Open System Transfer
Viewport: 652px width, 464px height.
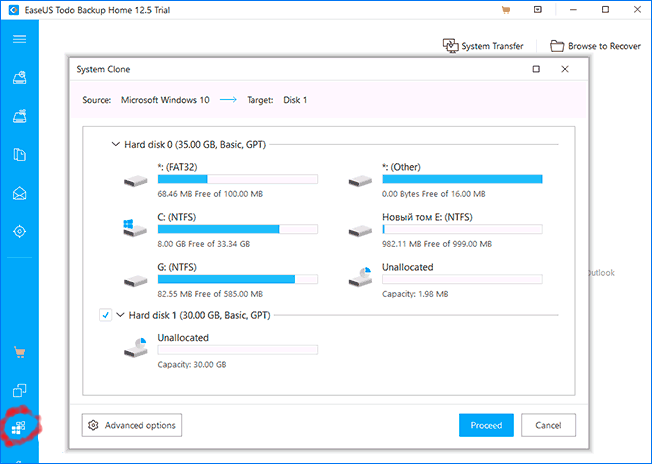pos(483,46)
